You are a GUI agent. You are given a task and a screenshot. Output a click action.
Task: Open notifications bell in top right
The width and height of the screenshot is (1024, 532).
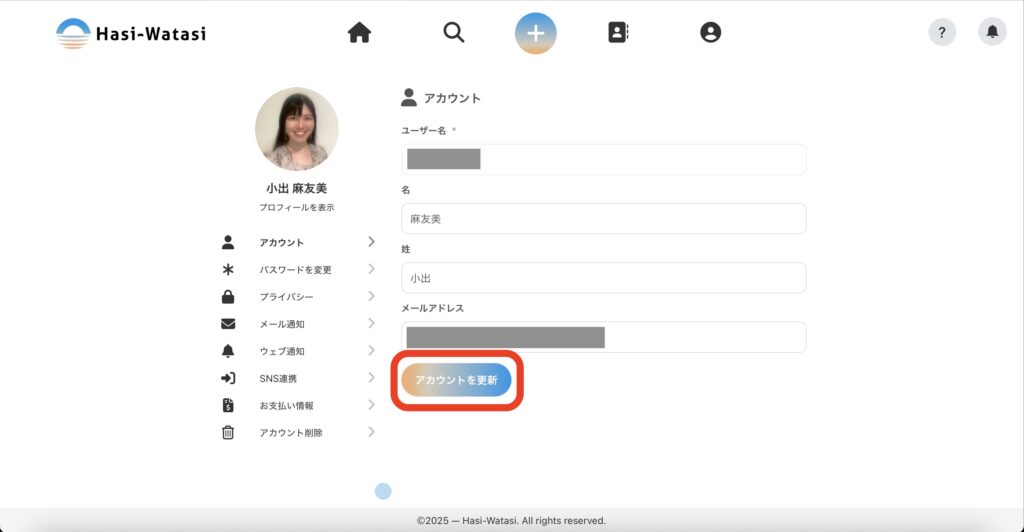992,31
